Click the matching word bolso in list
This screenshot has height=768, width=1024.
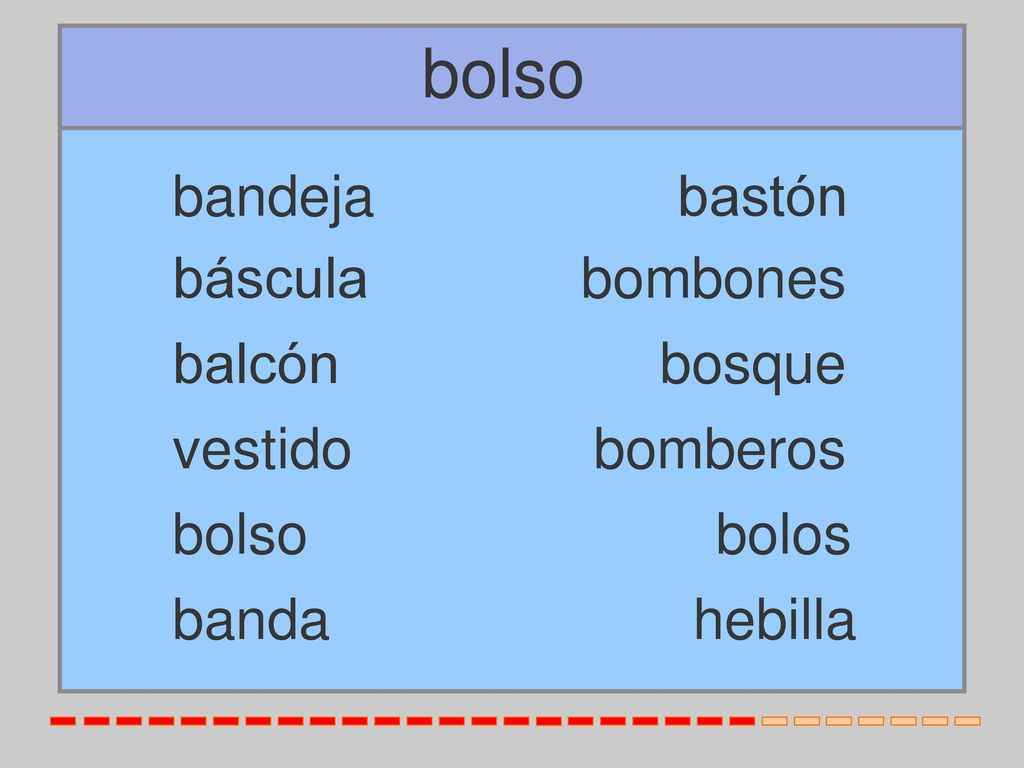click(240, 535)
